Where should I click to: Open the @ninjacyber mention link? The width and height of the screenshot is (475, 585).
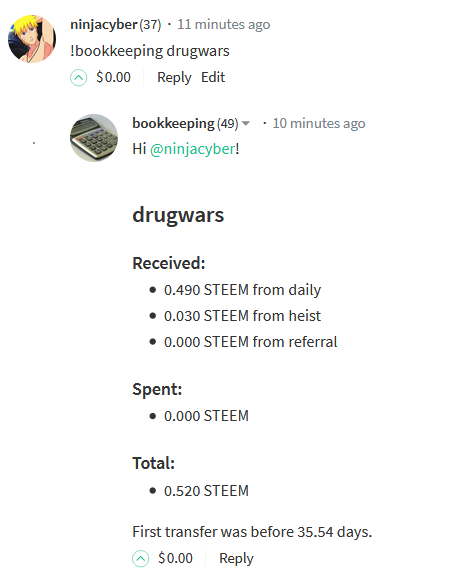click(193, 149)
